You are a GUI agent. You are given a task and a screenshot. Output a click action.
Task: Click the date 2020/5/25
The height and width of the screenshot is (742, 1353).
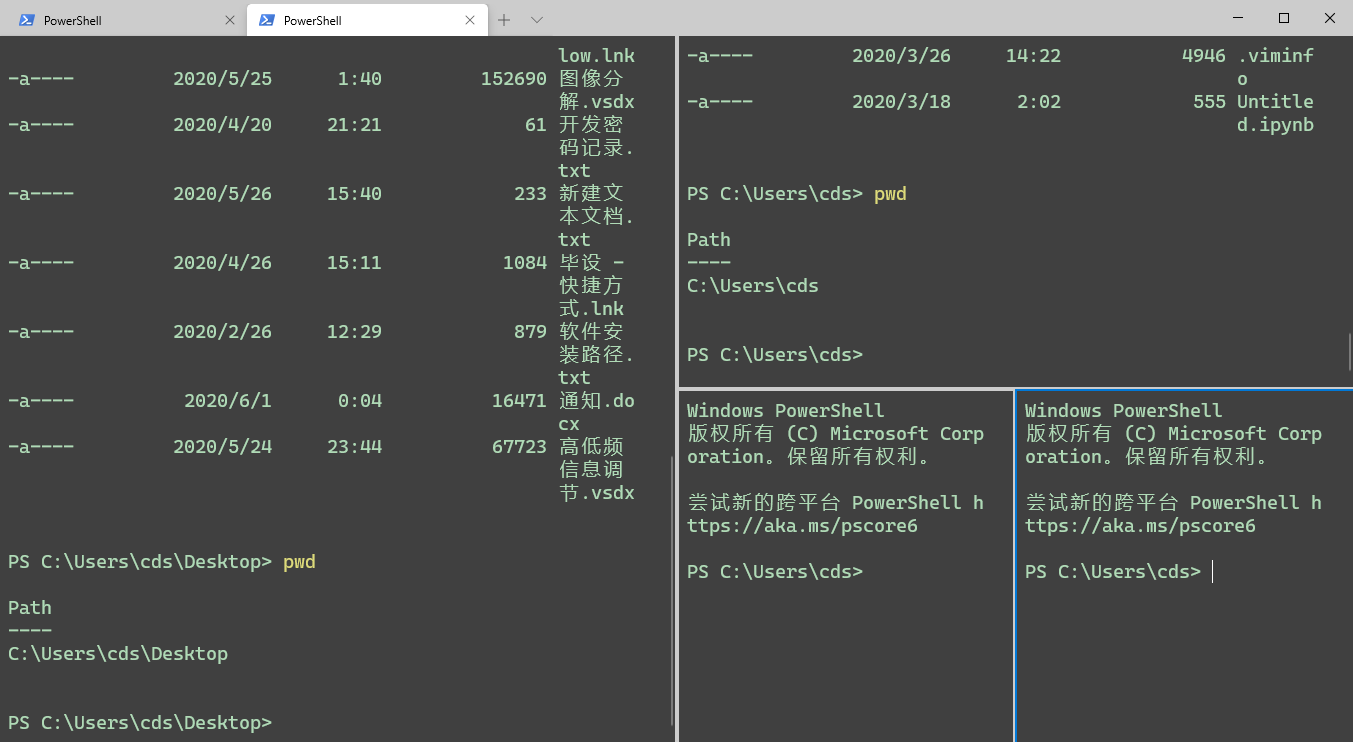pyautogui.click(x=222, y=79)
